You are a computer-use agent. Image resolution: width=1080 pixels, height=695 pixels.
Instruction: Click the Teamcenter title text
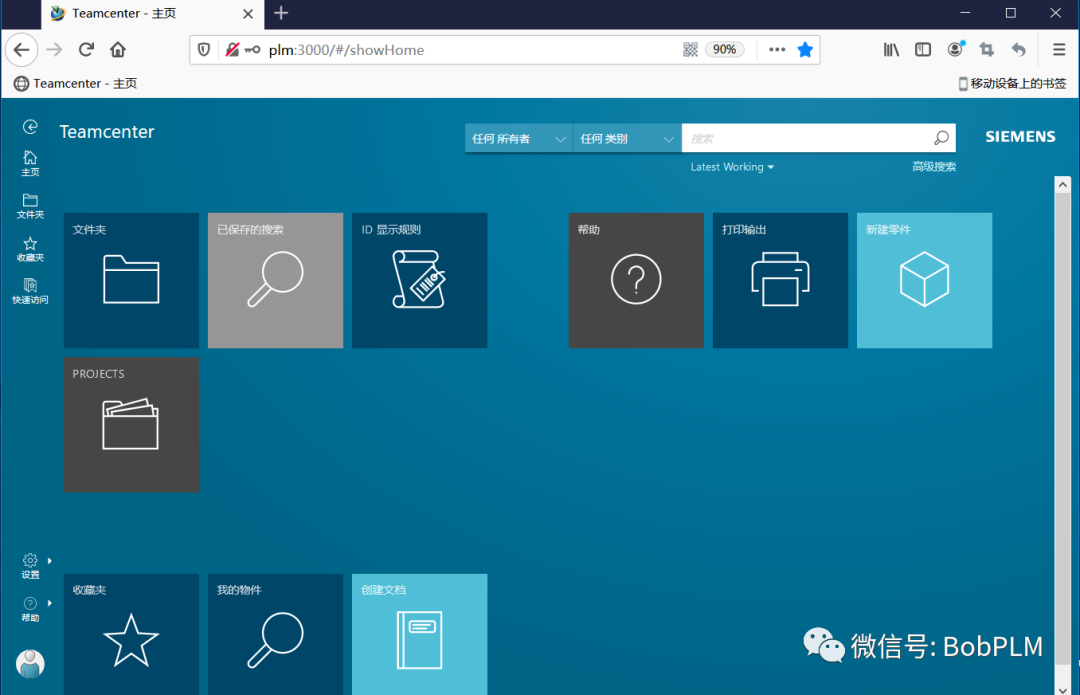(x=107, y=132)
